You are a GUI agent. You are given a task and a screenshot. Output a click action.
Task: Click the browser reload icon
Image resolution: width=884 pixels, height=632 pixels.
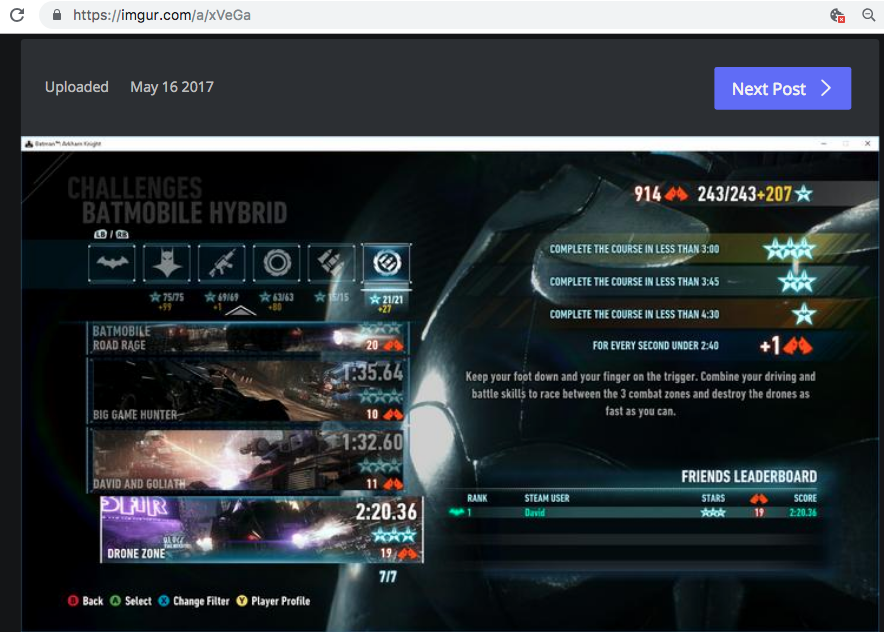pyautogui.click(x=17, y=15)
